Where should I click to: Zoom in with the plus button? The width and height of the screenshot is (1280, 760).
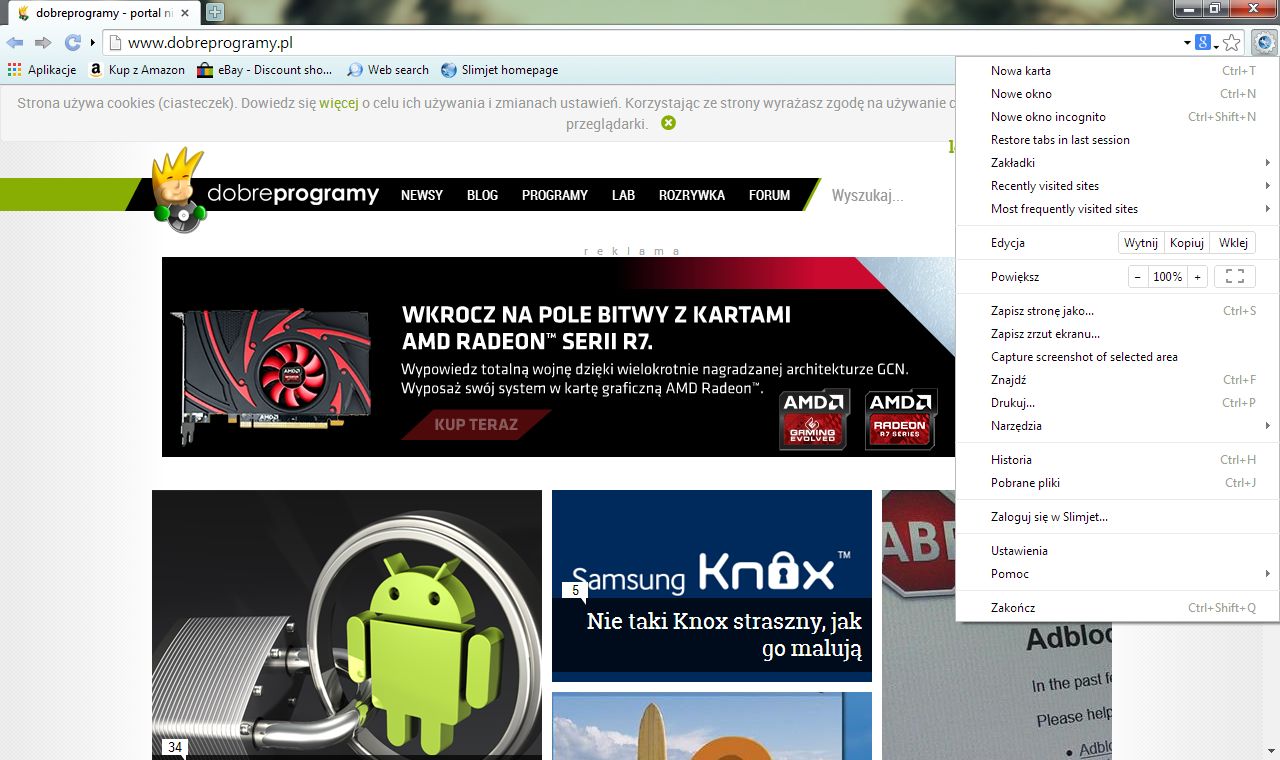click(x=1197, y=277)
